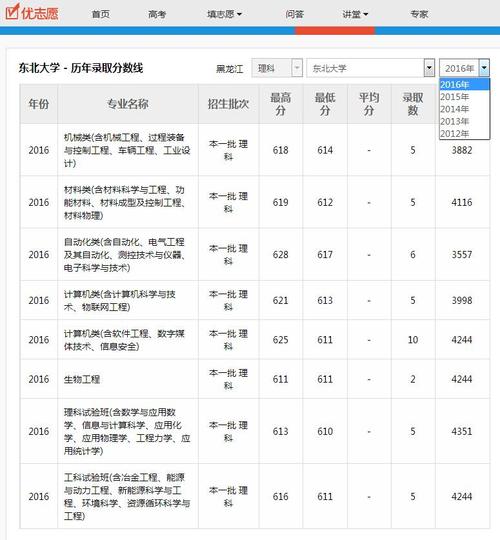This screenshot has height=540, width=500.
Task: Click the 录取数 column header
Action: (413, 104)
